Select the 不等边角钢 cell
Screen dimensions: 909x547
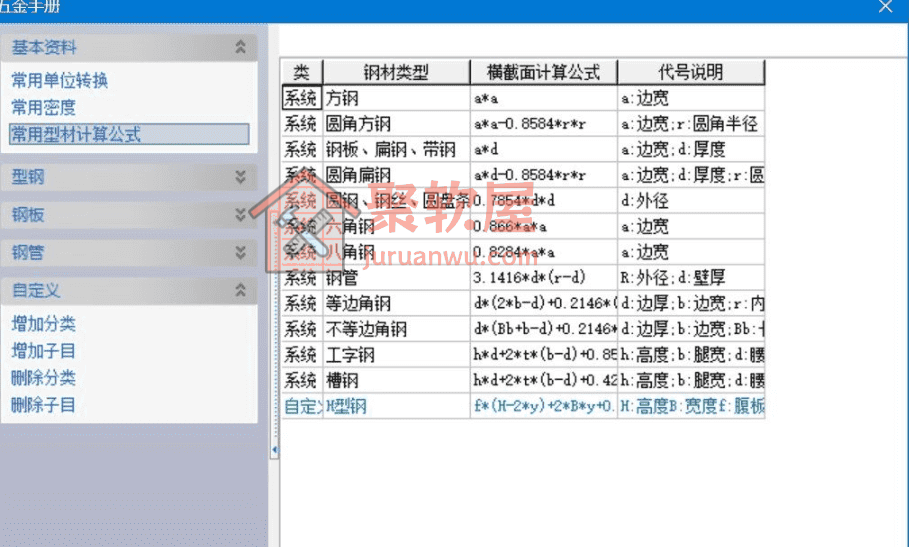396,329
